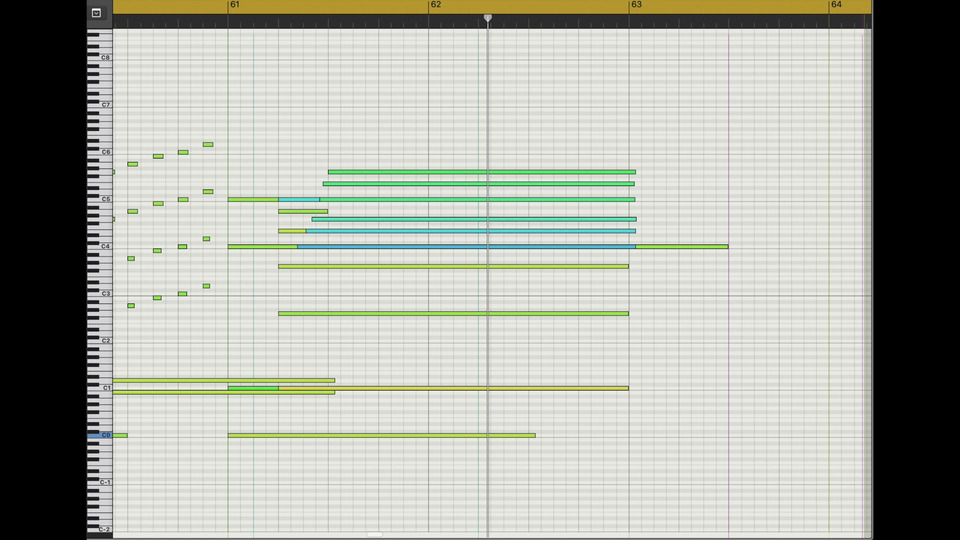Select the long note between C3 and C4
960x540 pixels.
pos(453,266)
